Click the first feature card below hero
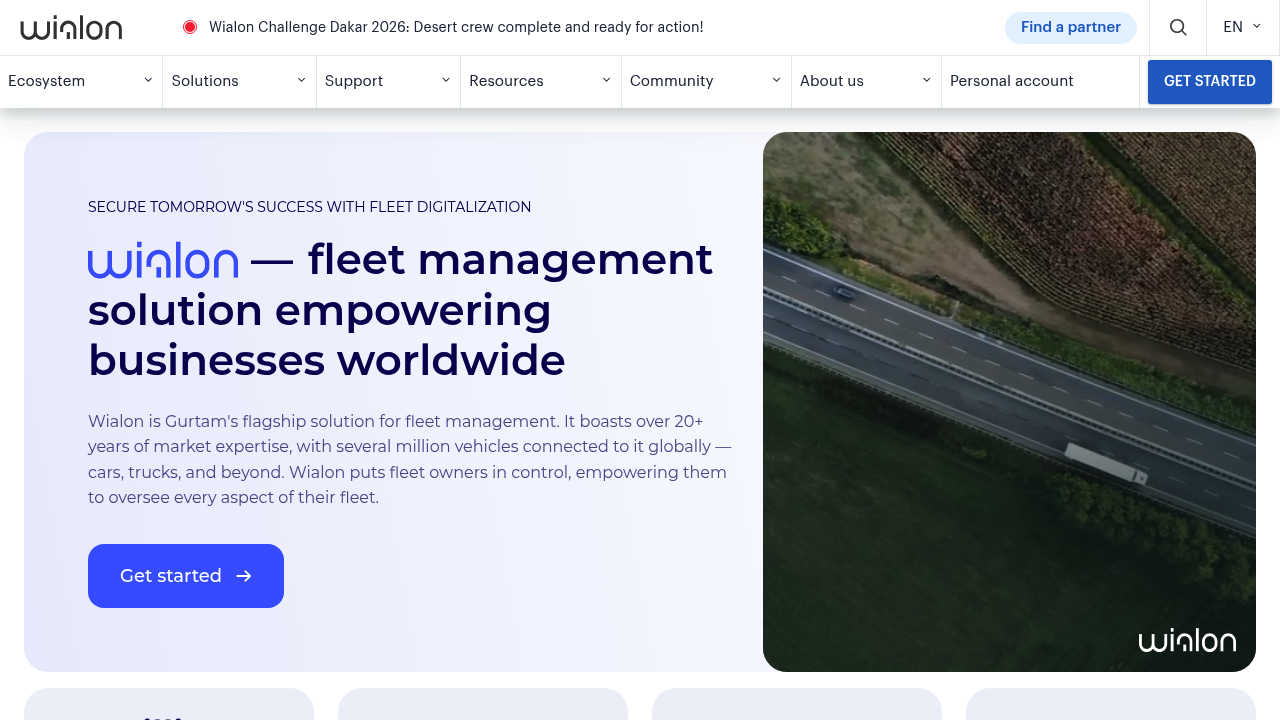Viewport: 1280px width, 720px height. tap(169, 704)
